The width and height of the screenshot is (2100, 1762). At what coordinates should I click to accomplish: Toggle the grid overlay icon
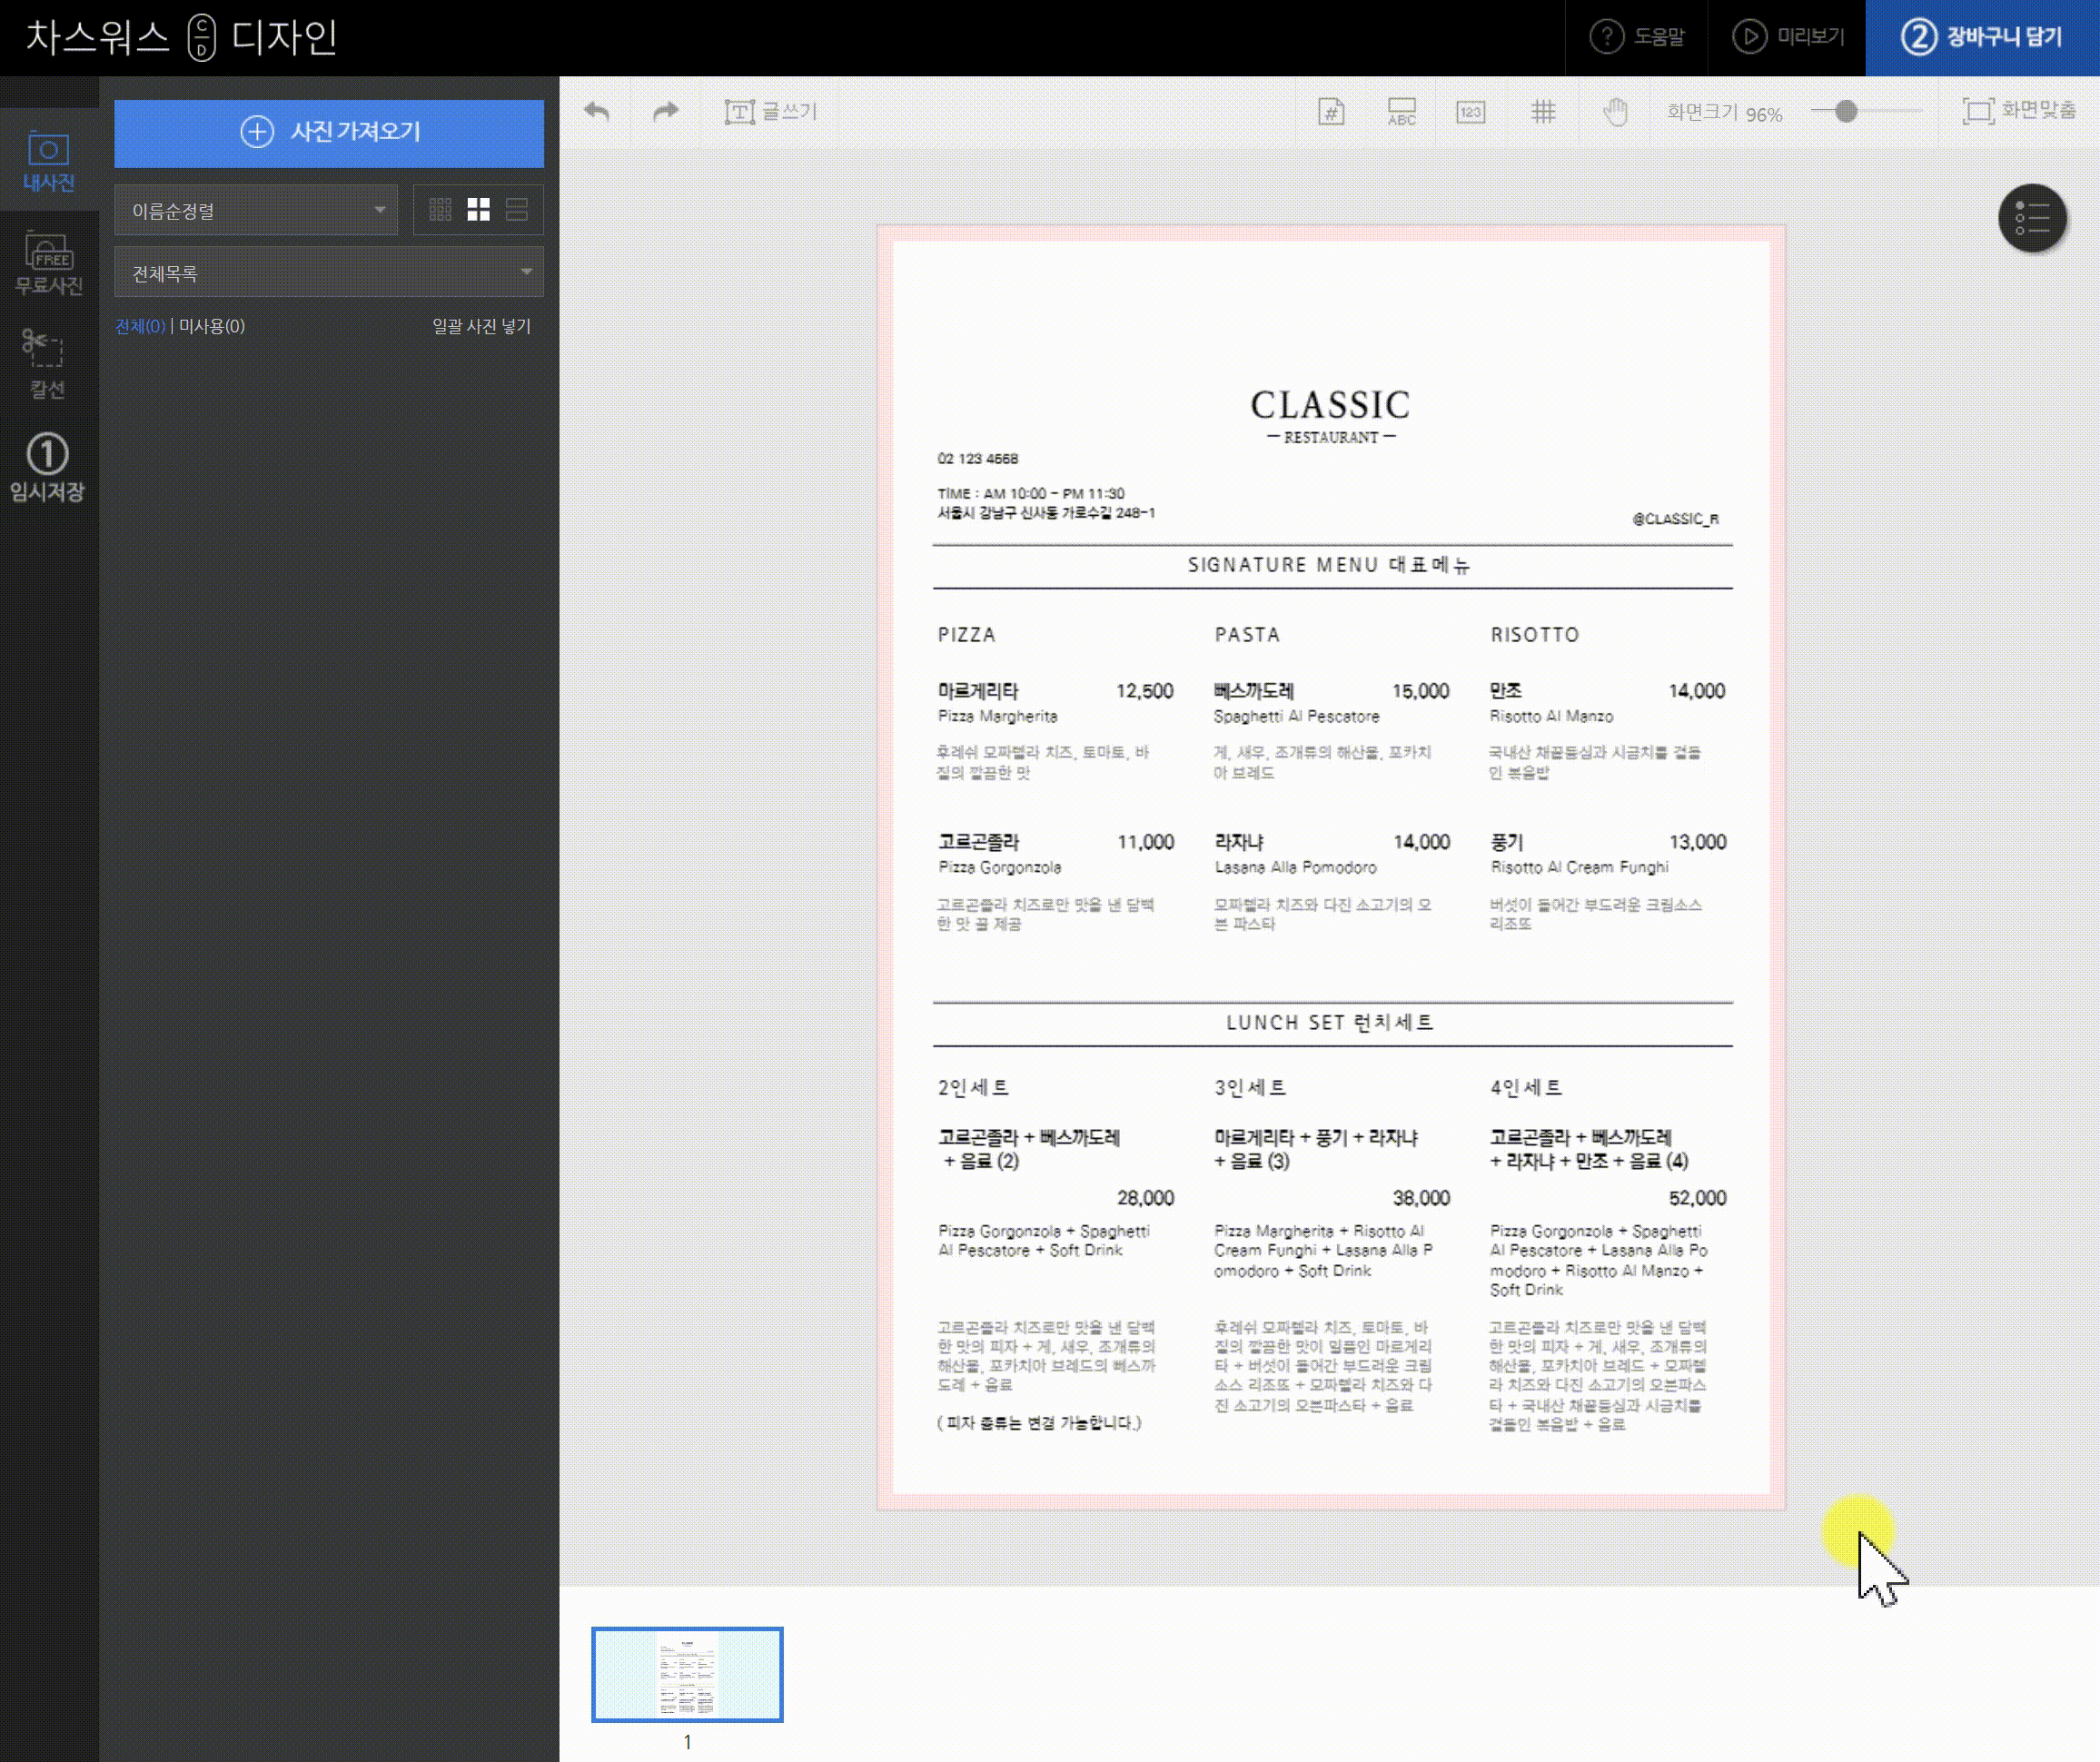point(1543,111)
